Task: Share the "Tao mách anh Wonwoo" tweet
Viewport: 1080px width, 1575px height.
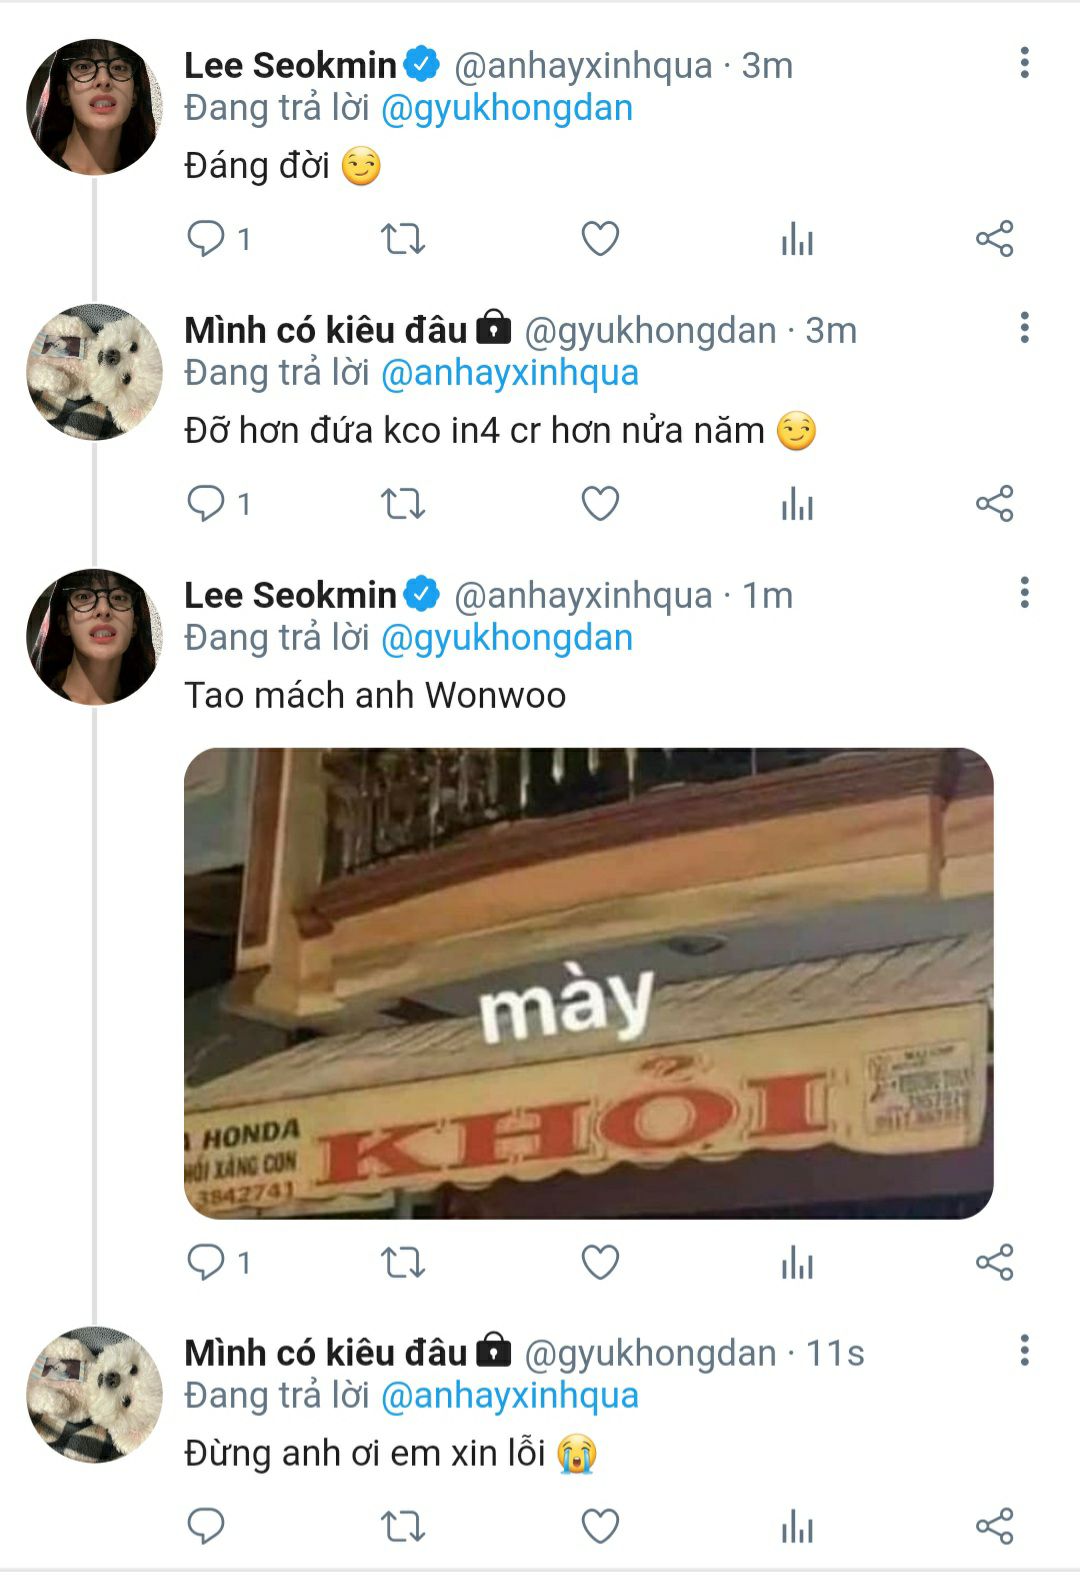Action: click(994, 1263)
